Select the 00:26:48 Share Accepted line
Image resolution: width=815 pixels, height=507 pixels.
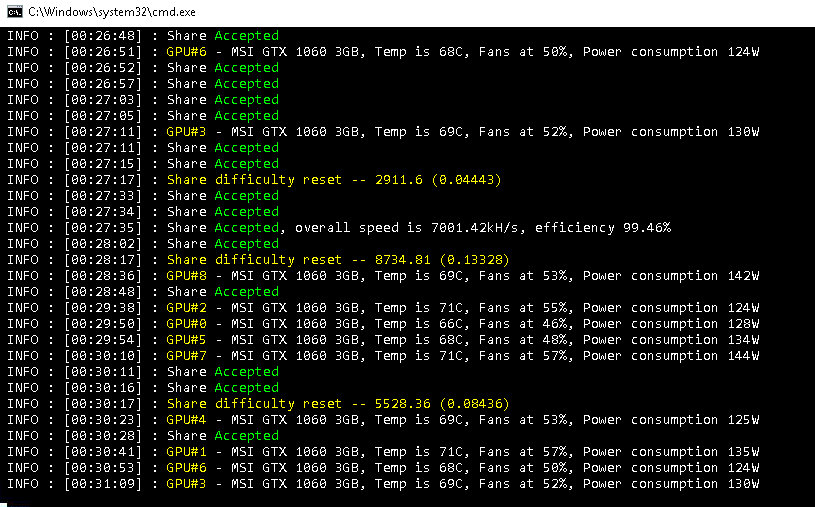[x=143, y=36]
